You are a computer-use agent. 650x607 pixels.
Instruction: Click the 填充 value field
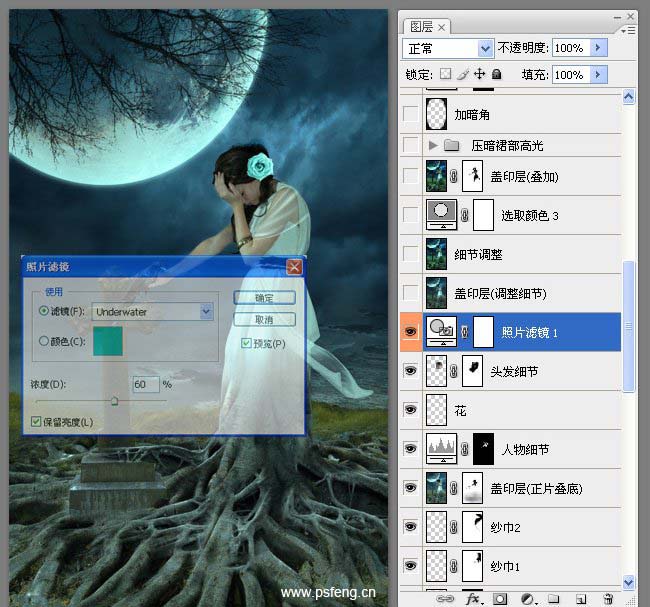(x=571, y=75)
